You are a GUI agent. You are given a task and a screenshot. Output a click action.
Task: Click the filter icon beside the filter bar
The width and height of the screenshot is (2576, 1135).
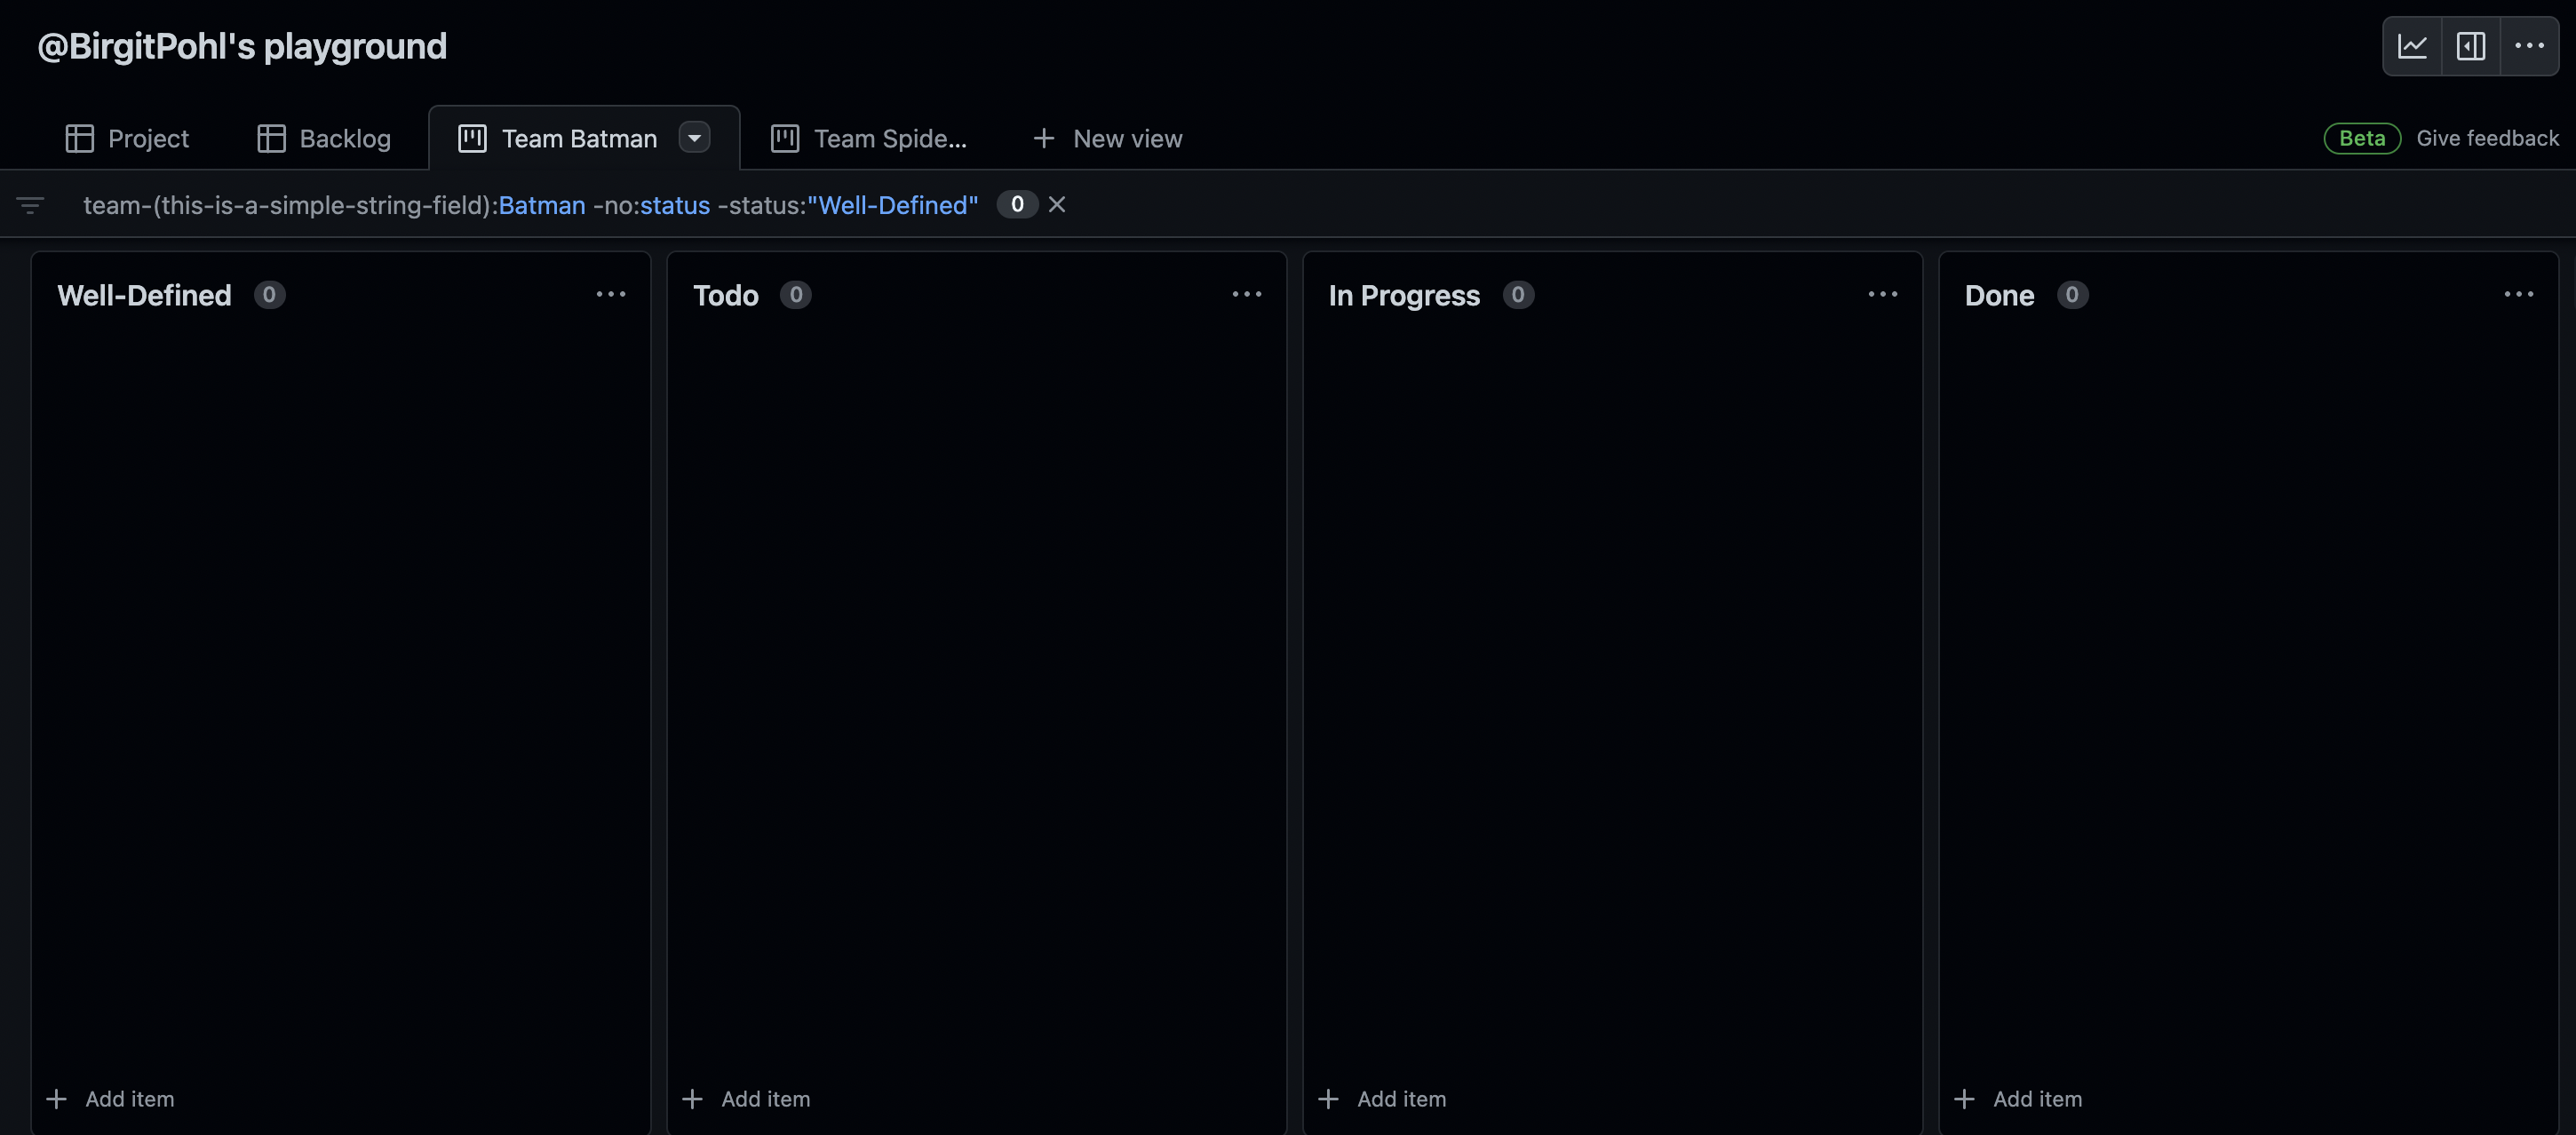click(30, 204)
